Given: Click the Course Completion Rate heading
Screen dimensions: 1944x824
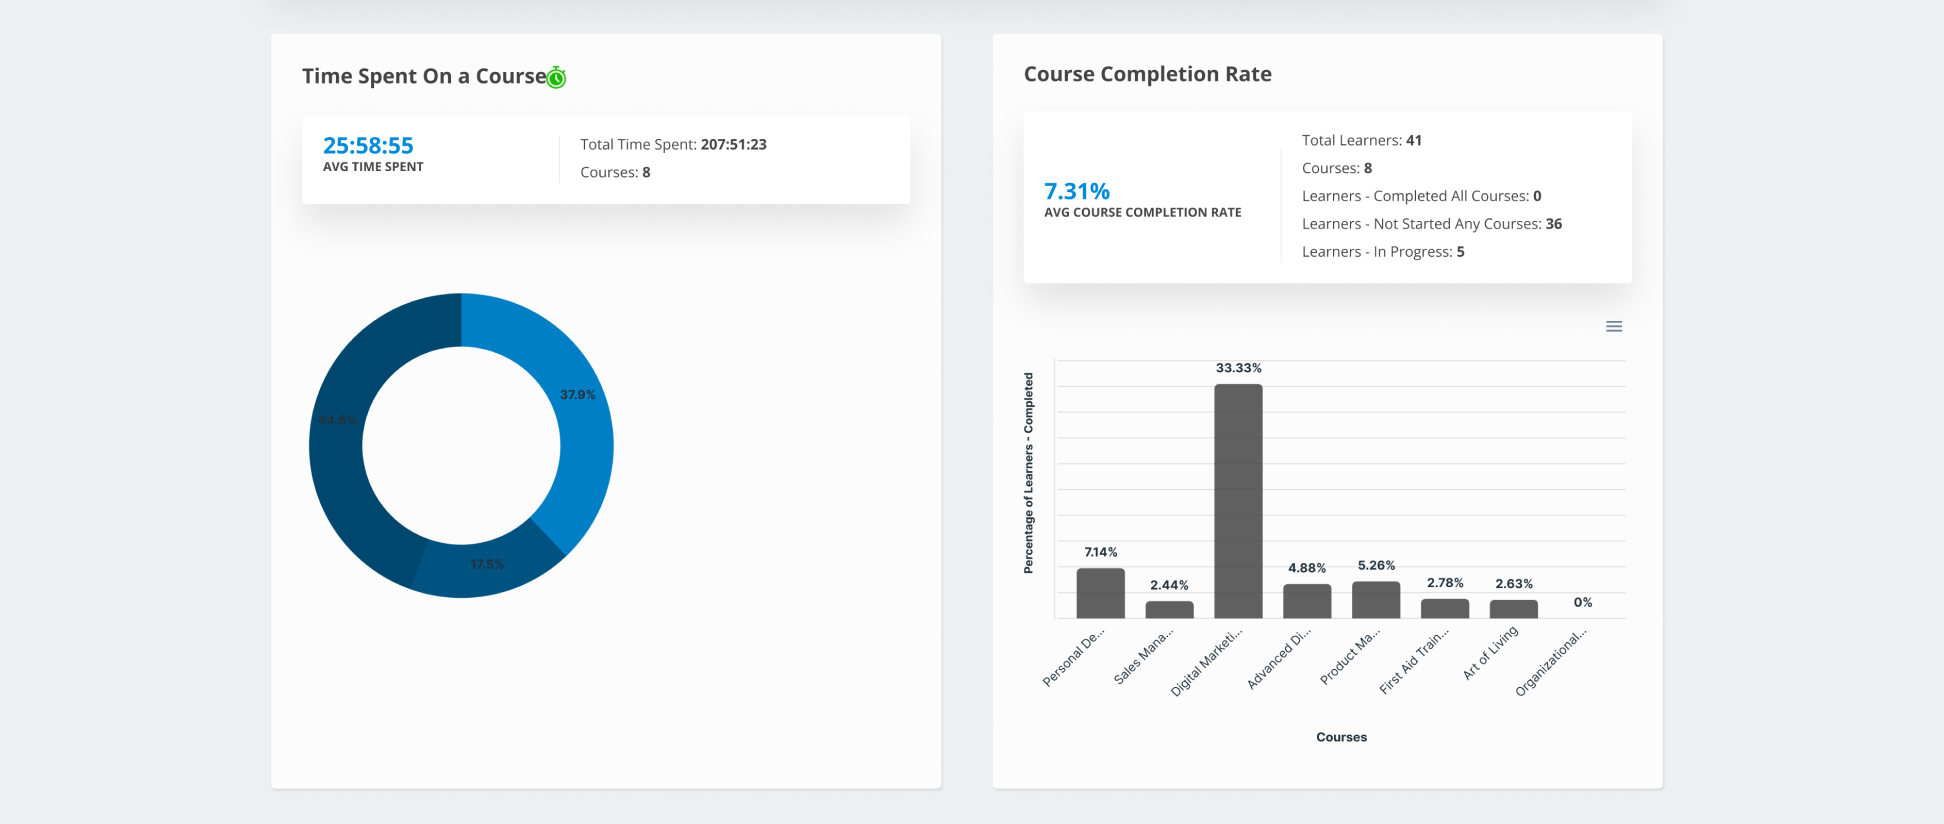Looking at the screenshot, I should 1147,74.
